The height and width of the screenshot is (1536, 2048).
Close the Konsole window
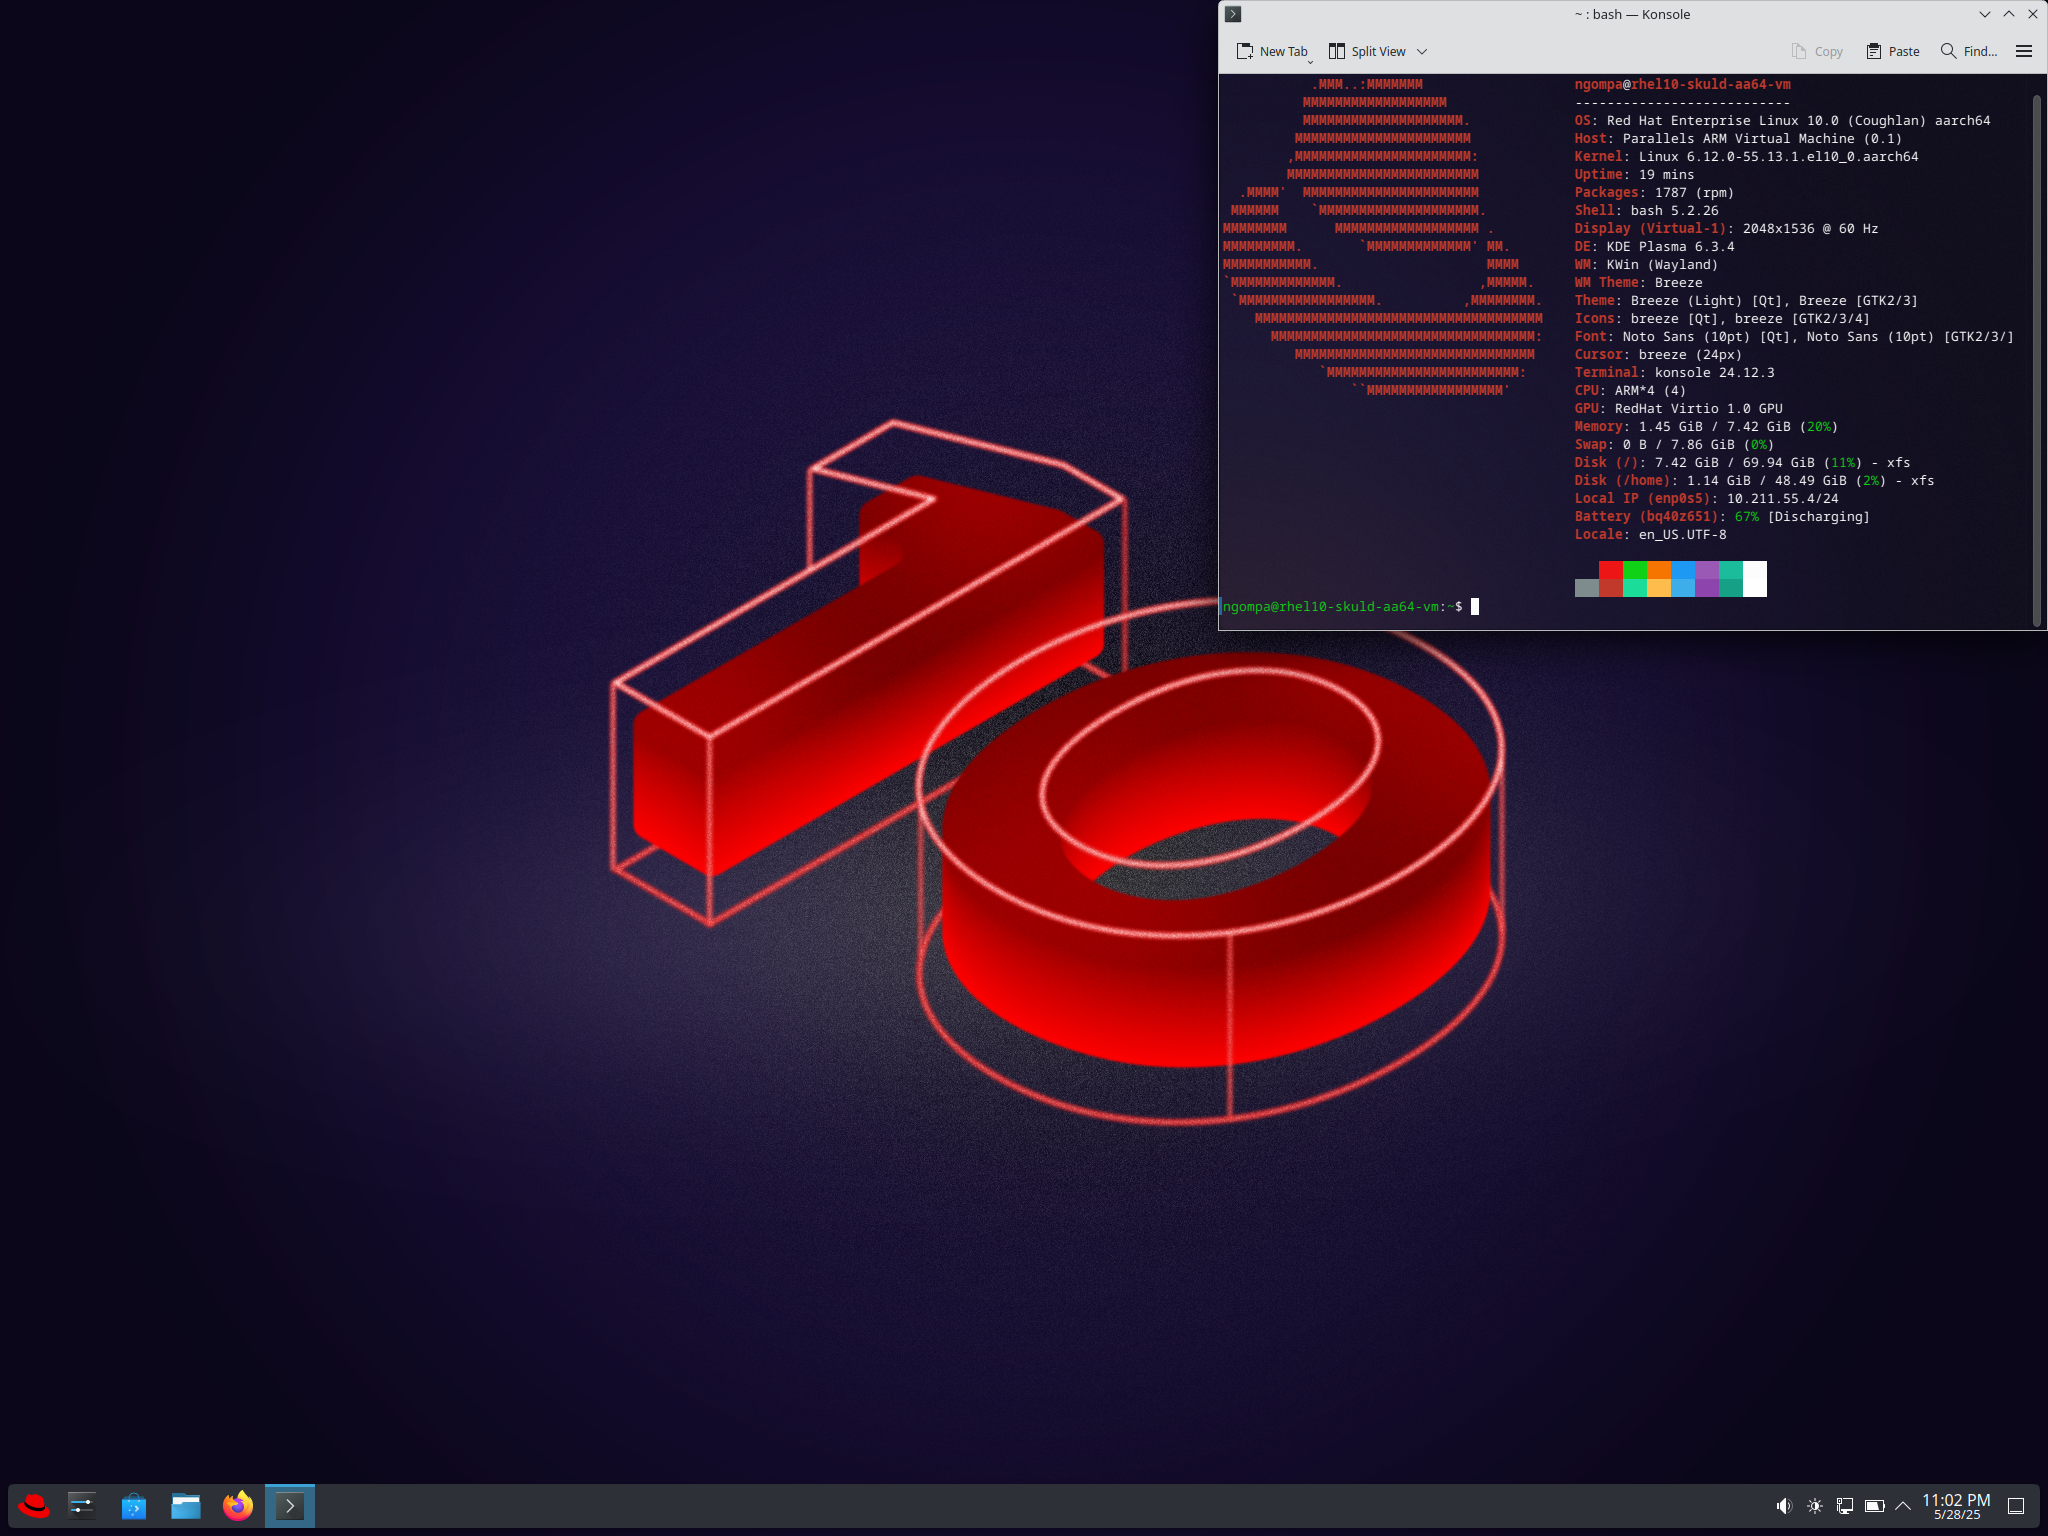pyautogui.click(x=2033, y=14)
